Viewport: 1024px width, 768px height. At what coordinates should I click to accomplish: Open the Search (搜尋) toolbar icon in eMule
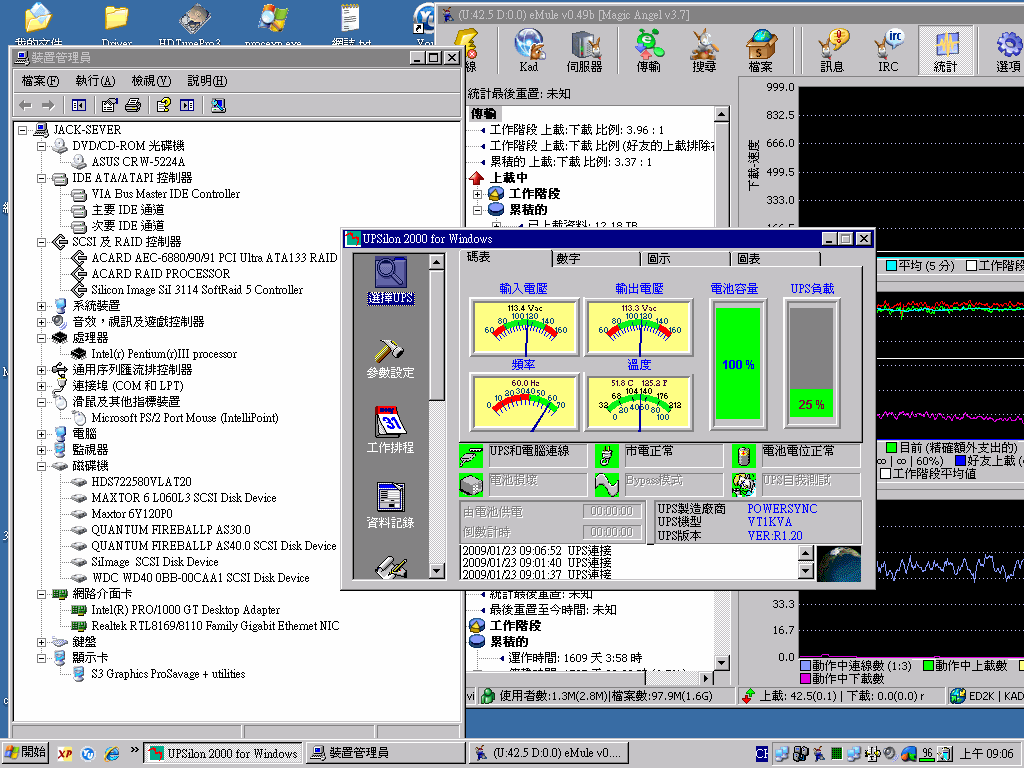click(704, 50)
